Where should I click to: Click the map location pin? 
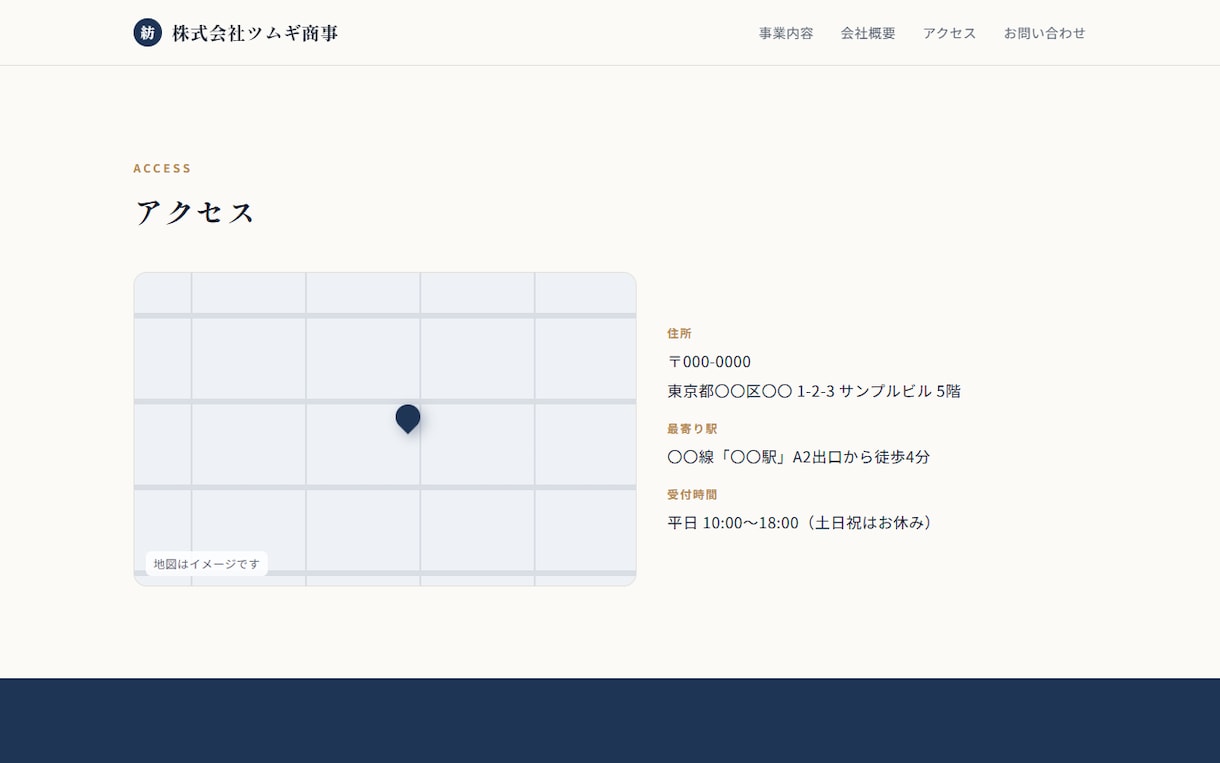point(408,418)
